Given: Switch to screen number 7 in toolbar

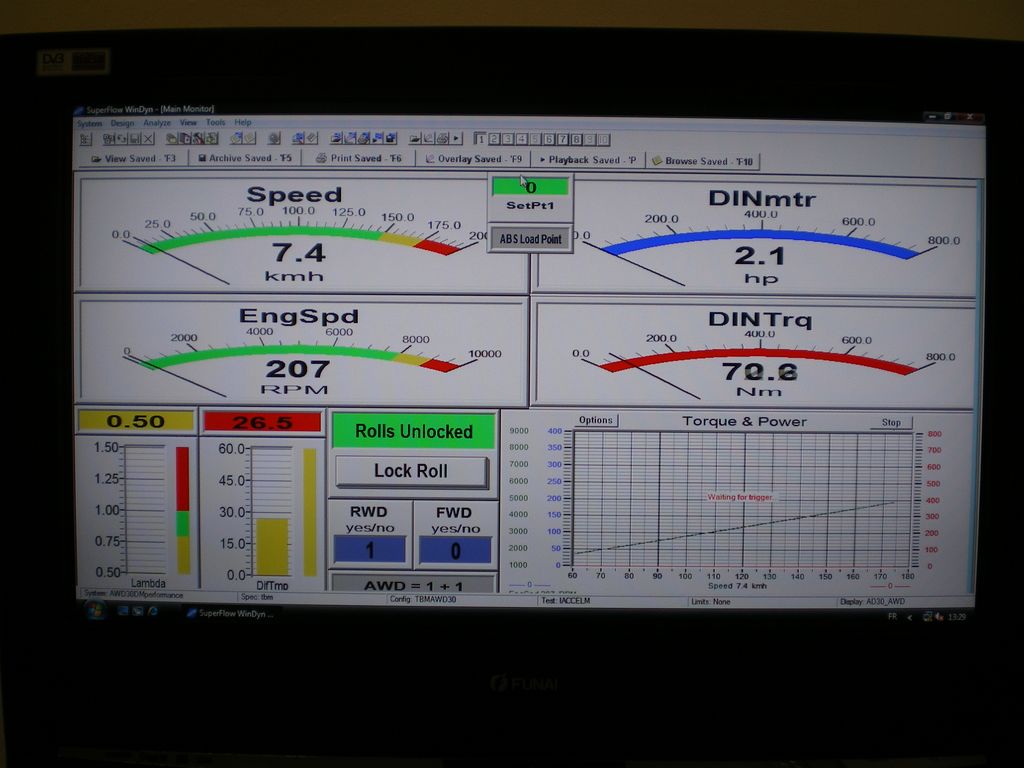Looking at the screenshot, I should (x=563, y=140).
